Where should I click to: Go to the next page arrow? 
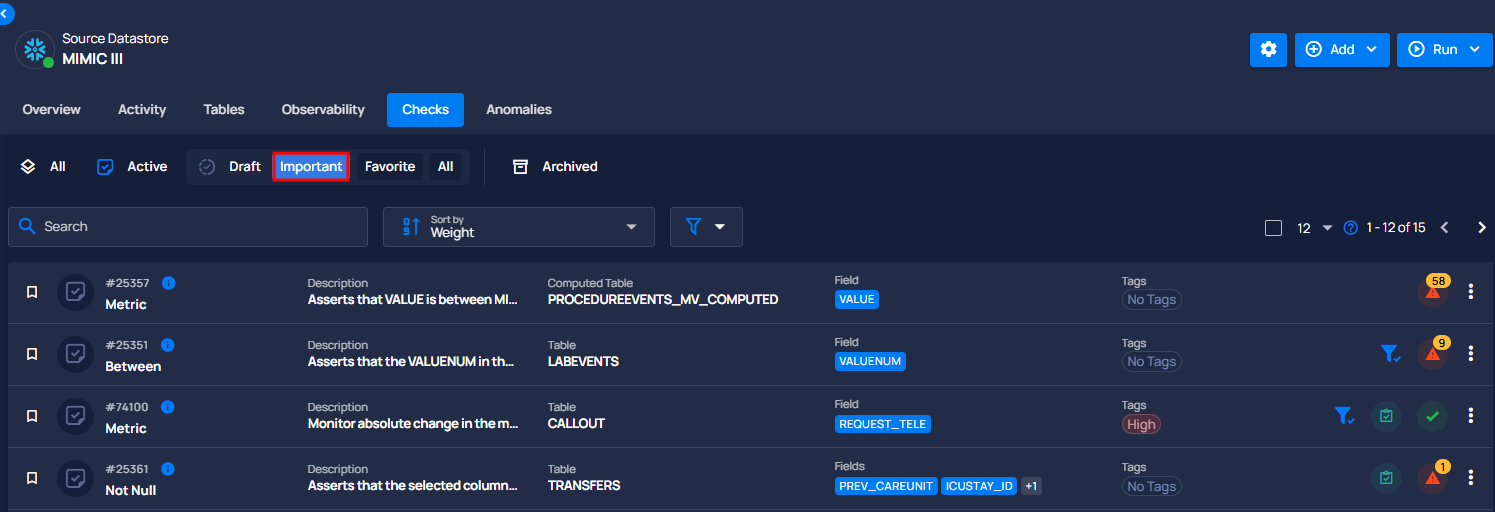click(1482, 228)
